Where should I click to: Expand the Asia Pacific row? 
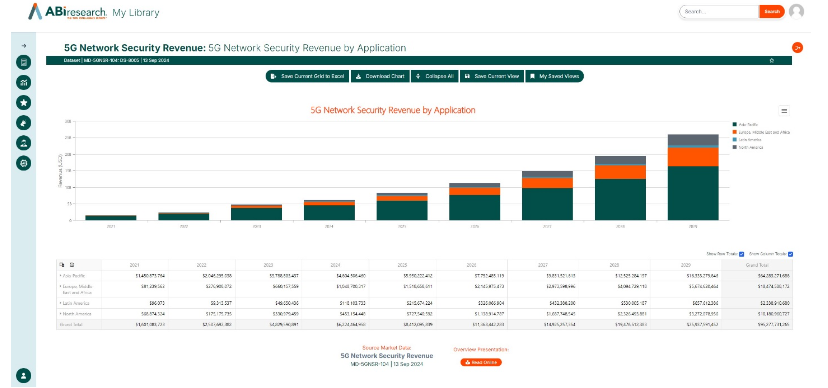coord(60,276)
